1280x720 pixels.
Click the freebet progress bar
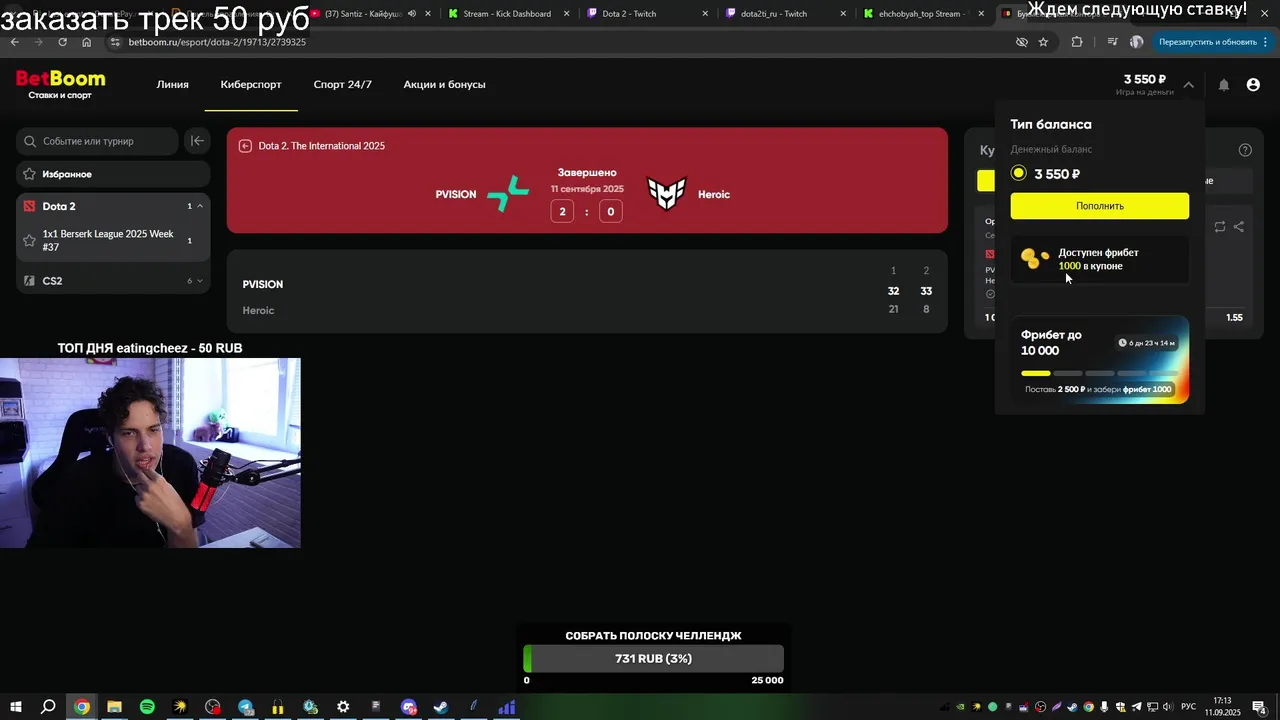[1099, 373]
